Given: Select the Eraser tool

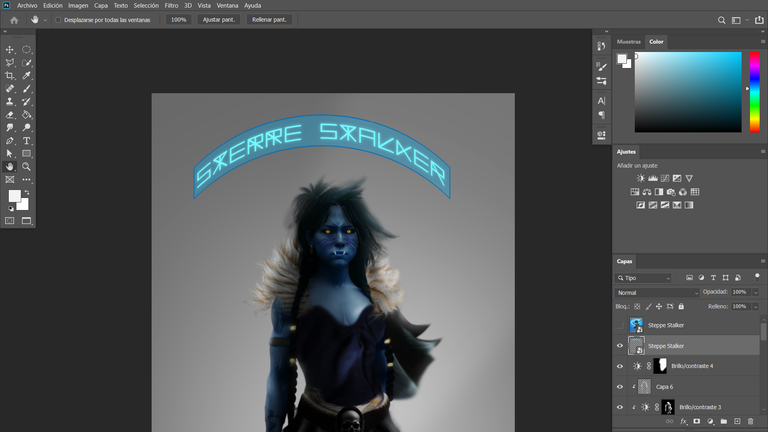Looking at the screenshot, I should (10, 115).
